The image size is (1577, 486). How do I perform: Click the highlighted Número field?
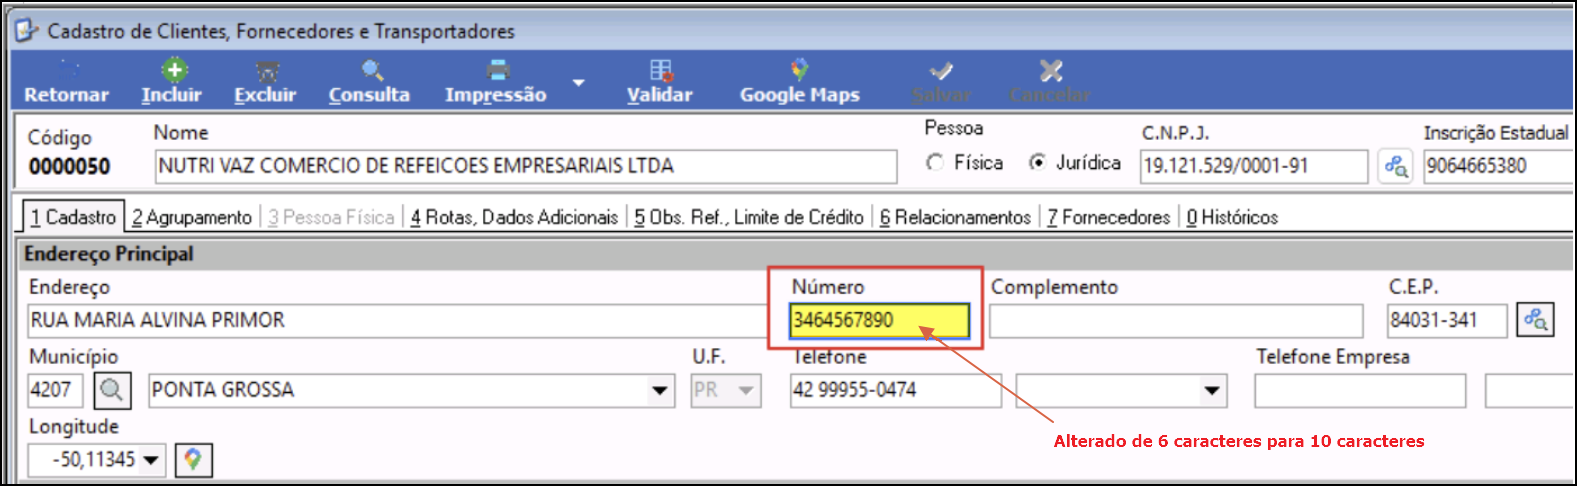[880, 321]
